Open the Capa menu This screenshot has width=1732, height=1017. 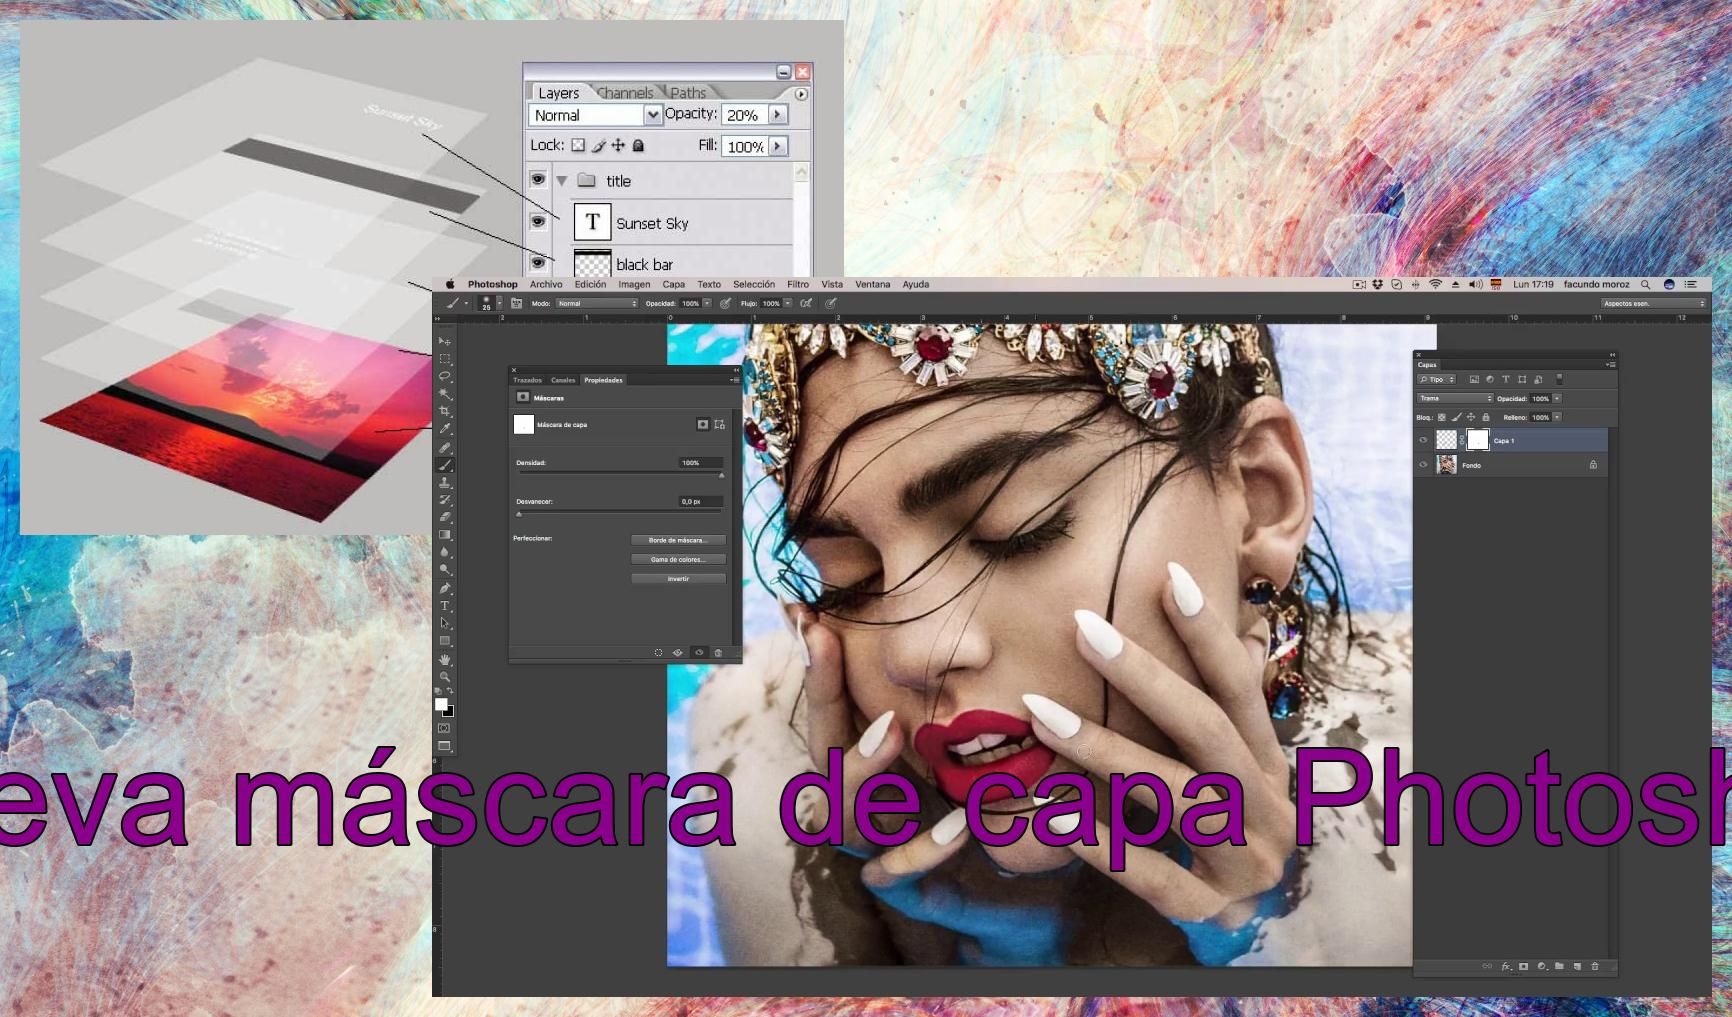674,284
